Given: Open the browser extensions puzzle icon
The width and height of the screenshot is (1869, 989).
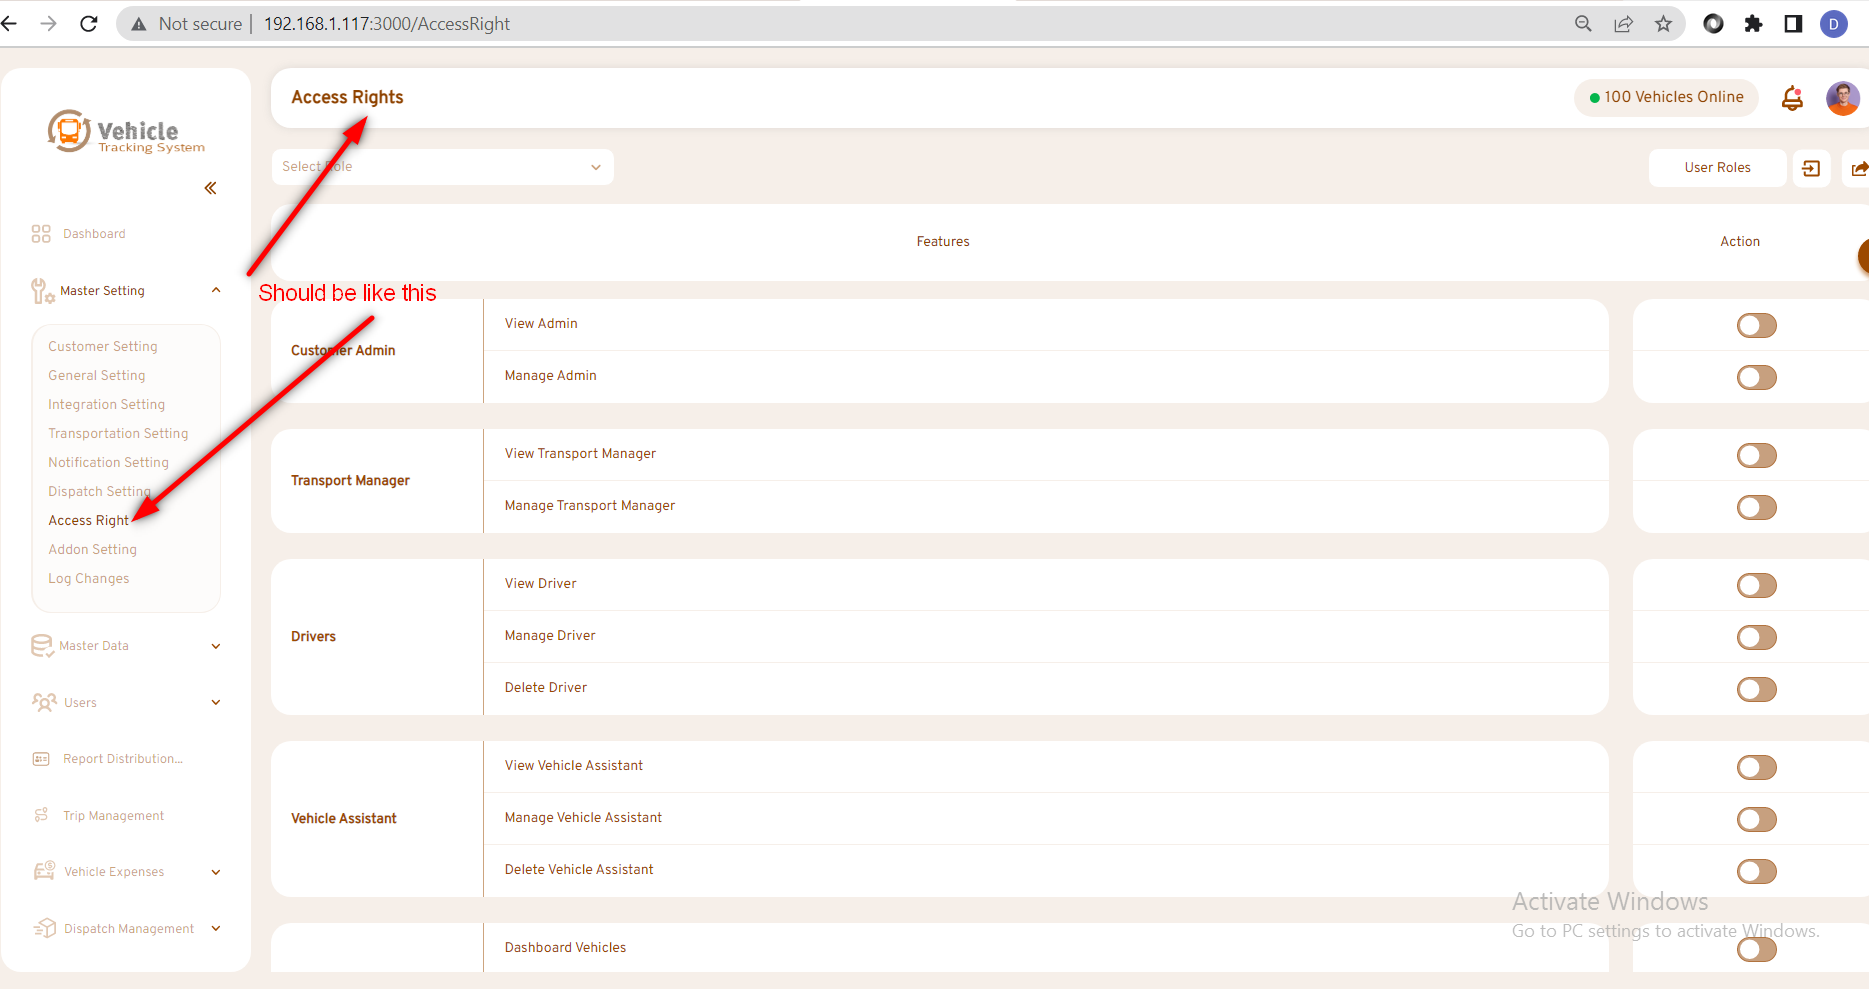Looking at the screenshot, I should coord(1753,24).
